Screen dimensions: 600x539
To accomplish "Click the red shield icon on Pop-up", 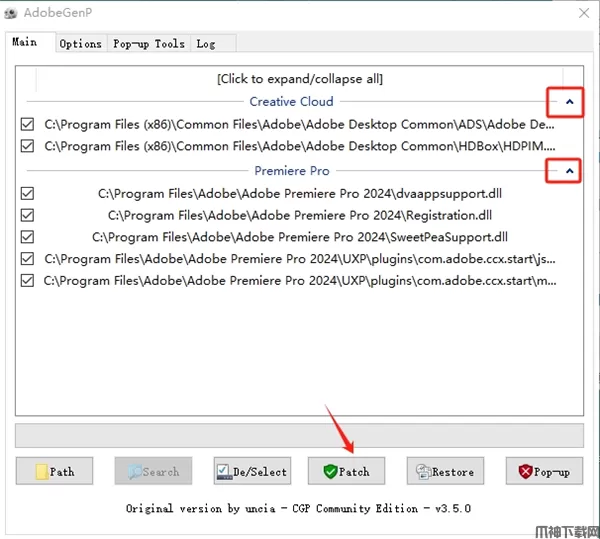I will 525,471.
